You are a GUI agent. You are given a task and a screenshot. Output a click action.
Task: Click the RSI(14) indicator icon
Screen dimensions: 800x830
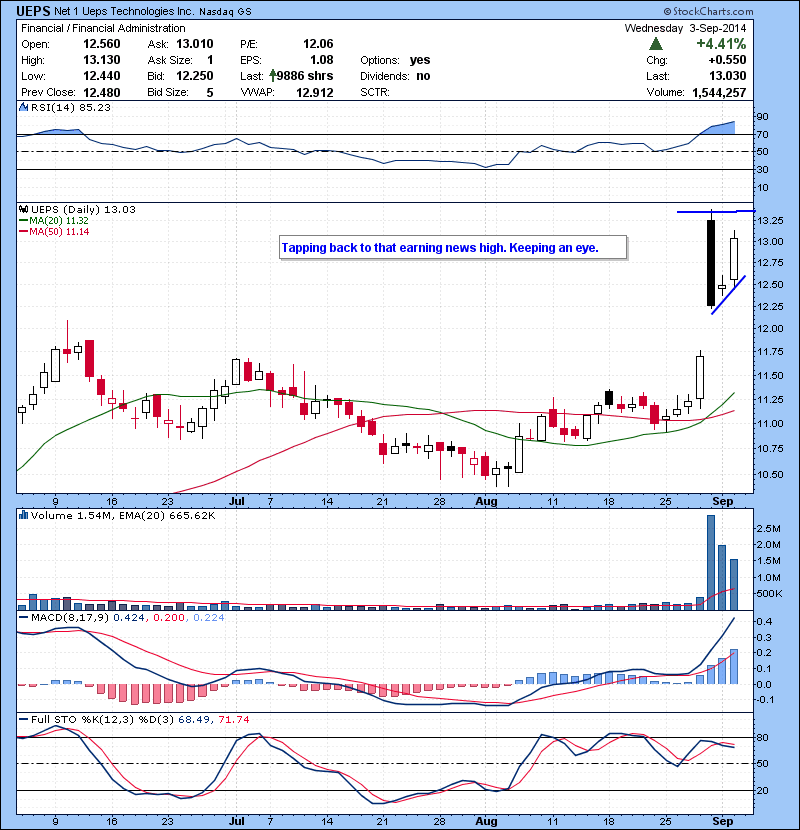(23, 107)
